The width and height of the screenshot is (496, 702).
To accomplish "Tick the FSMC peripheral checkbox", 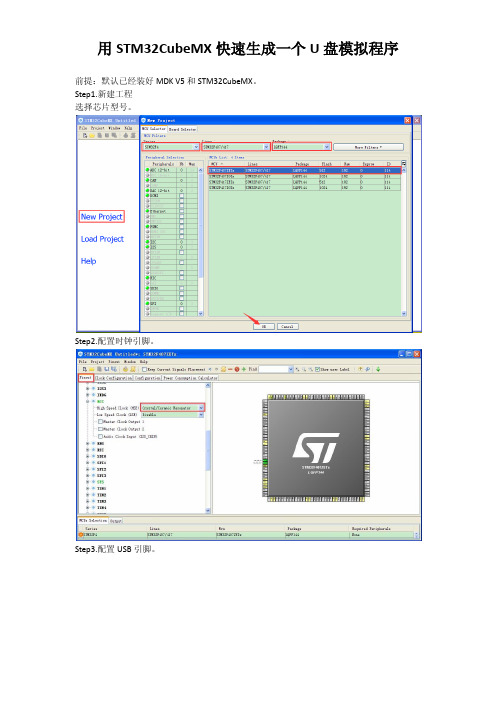I will (x=182, y=227).
